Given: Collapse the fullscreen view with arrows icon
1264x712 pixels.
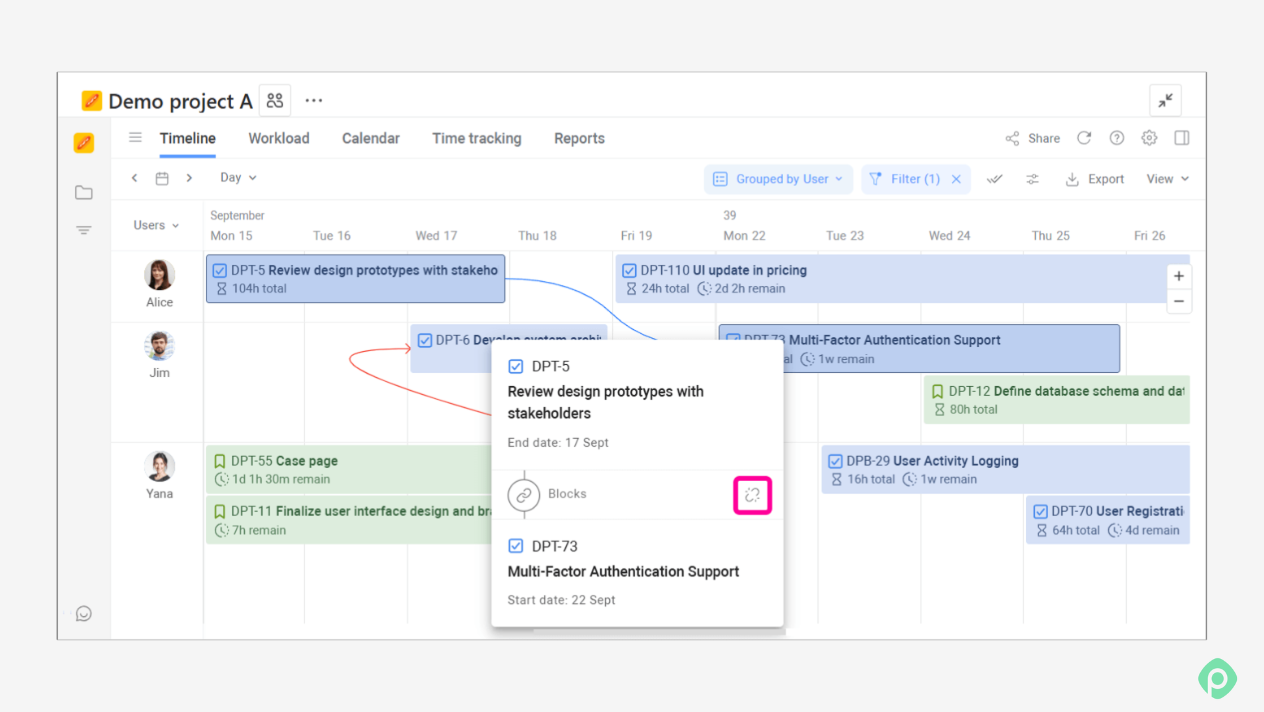Looking at the screenshot, I should pyautogui.click(x=1166, y=100).
